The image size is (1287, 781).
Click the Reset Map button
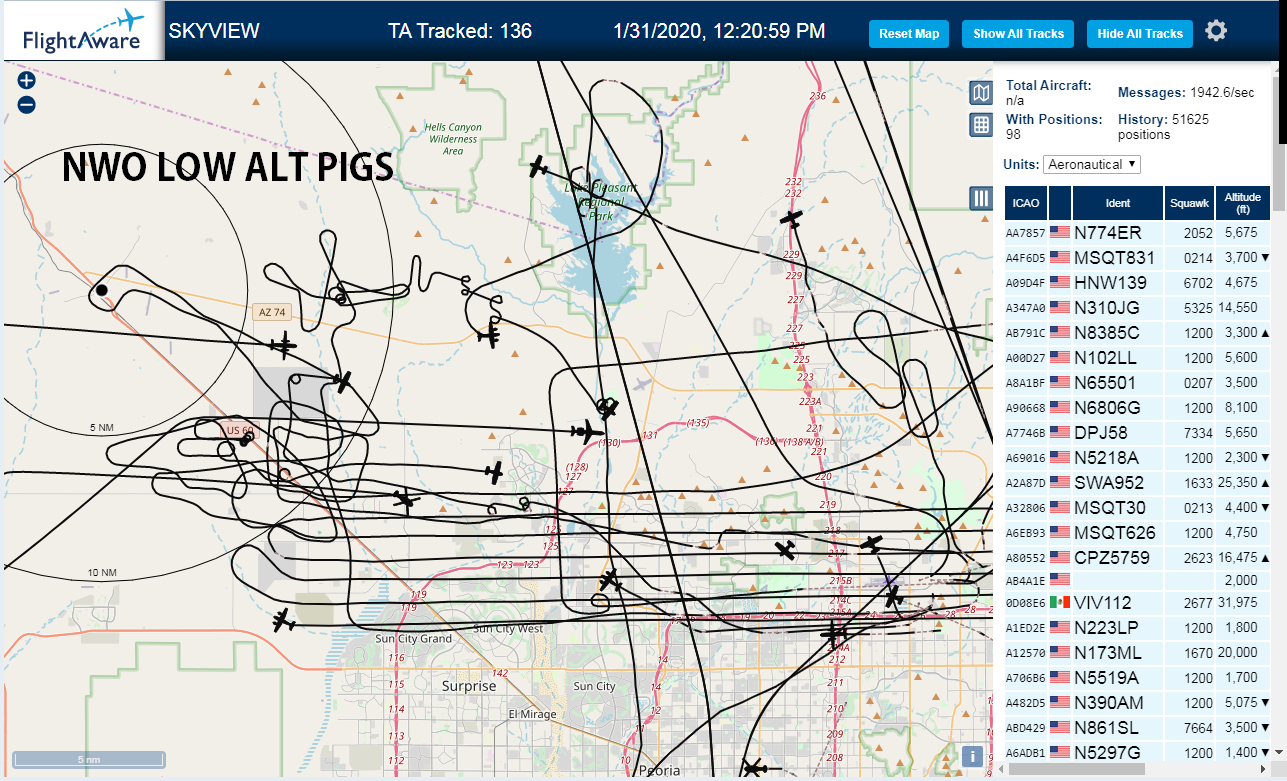[x=909, y=34]
